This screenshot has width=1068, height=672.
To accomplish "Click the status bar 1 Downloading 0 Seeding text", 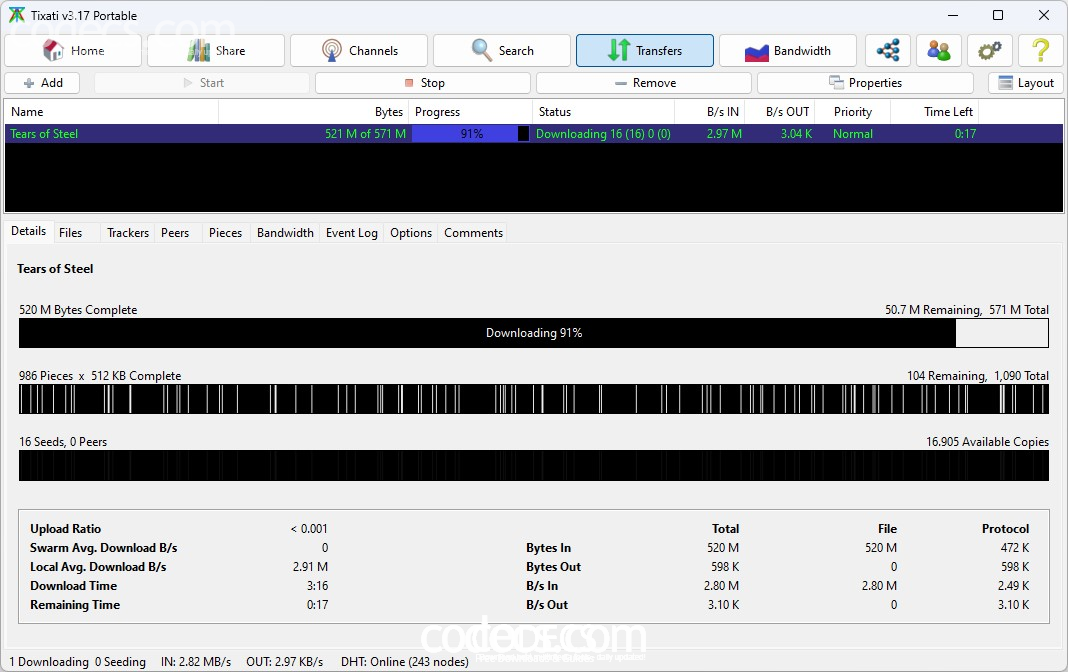I will (x=78, y=662).
